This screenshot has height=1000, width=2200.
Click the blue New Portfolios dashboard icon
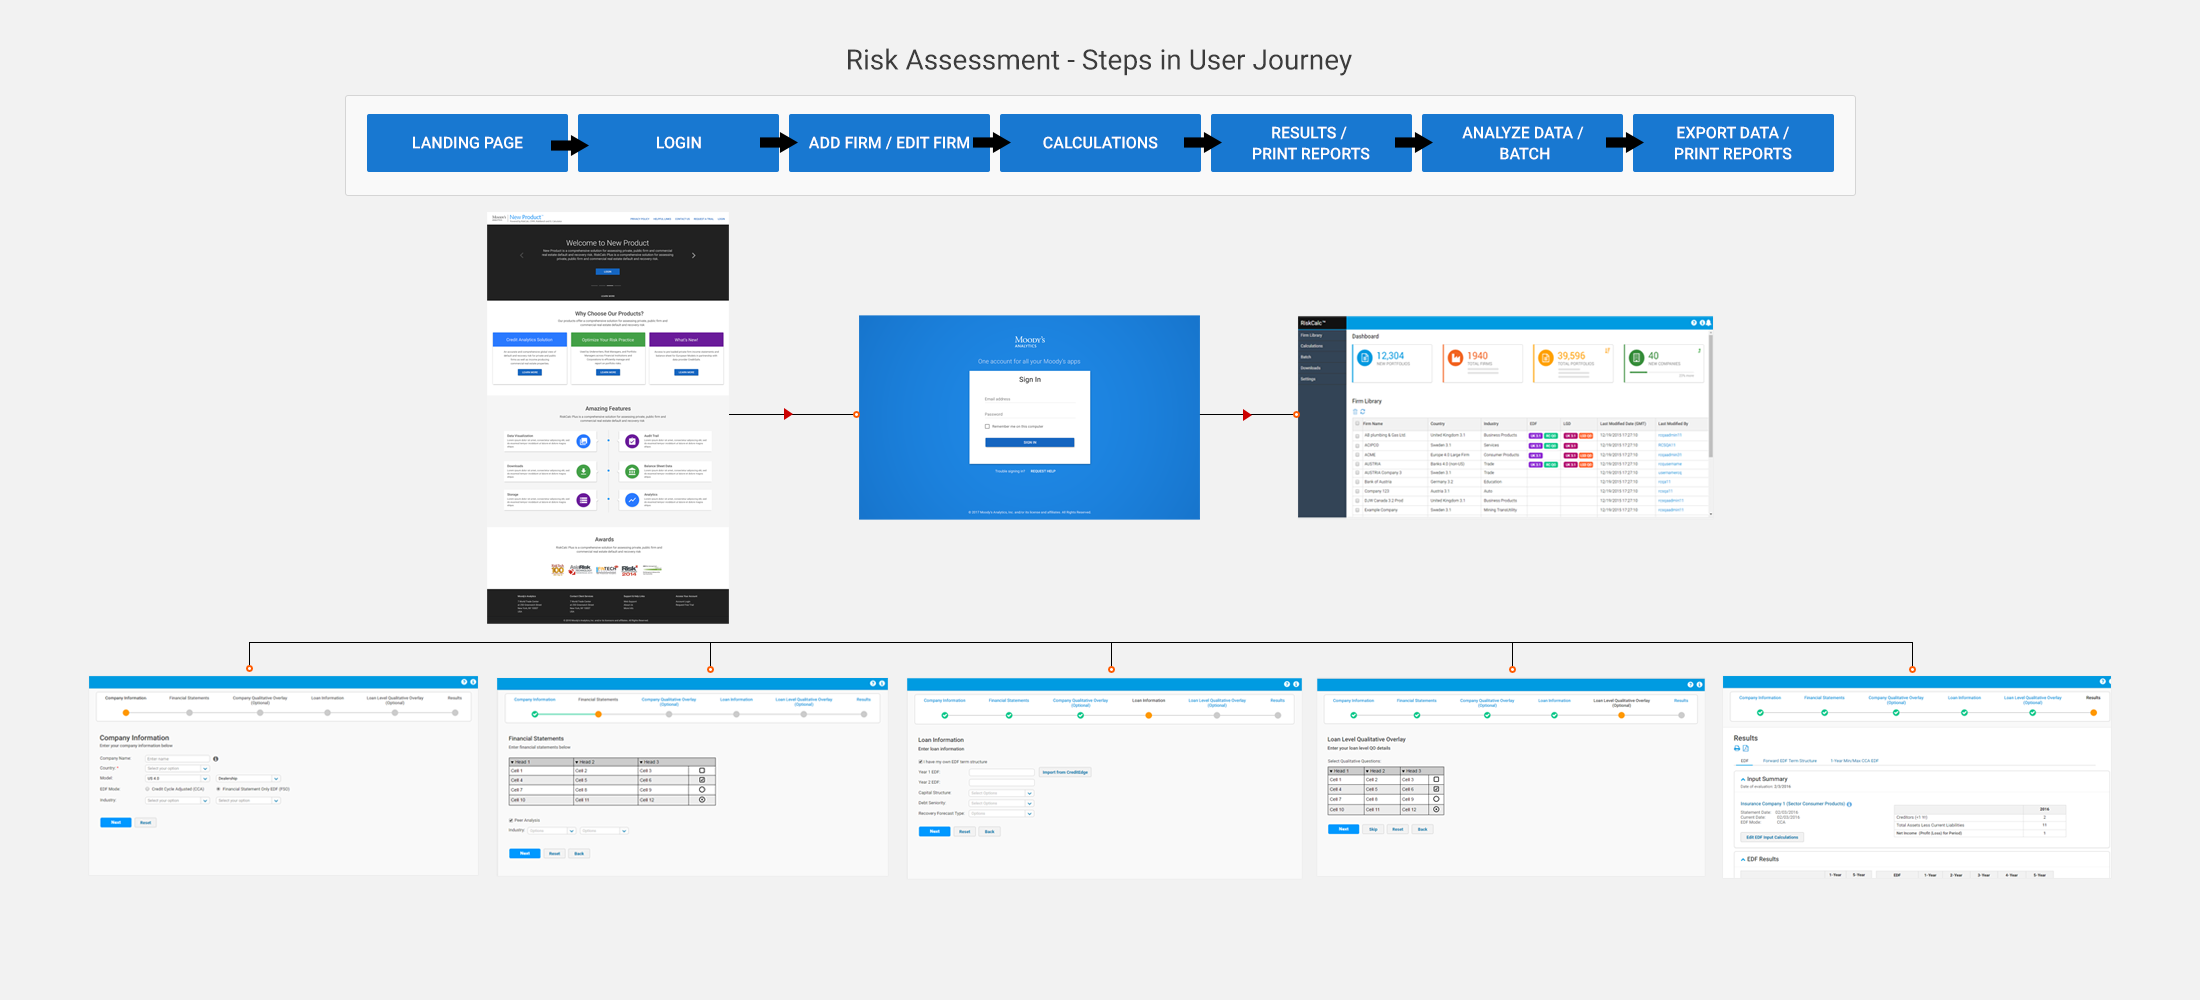tap(1365, 357)
